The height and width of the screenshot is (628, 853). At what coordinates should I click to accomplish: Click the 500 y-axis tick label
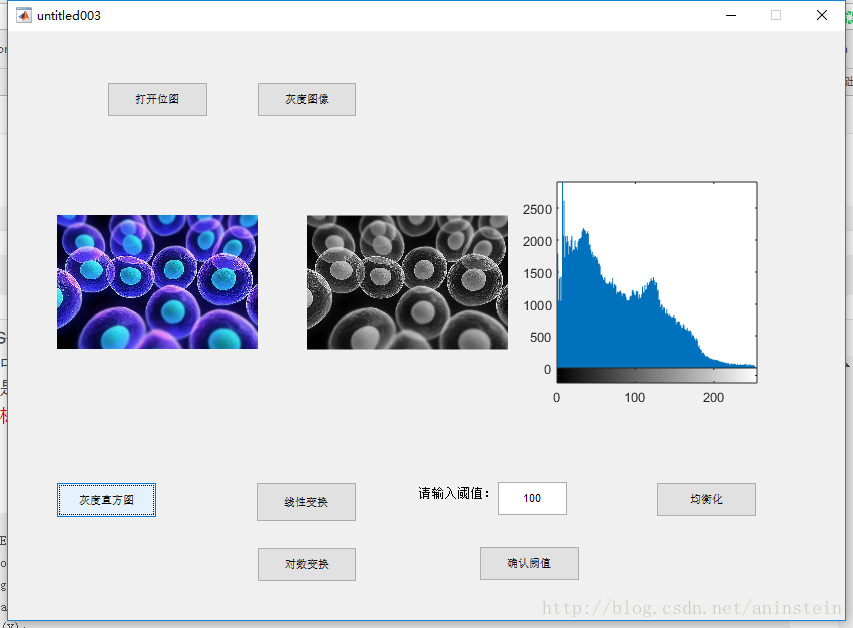pyautogui.click(x=540, y=338)
